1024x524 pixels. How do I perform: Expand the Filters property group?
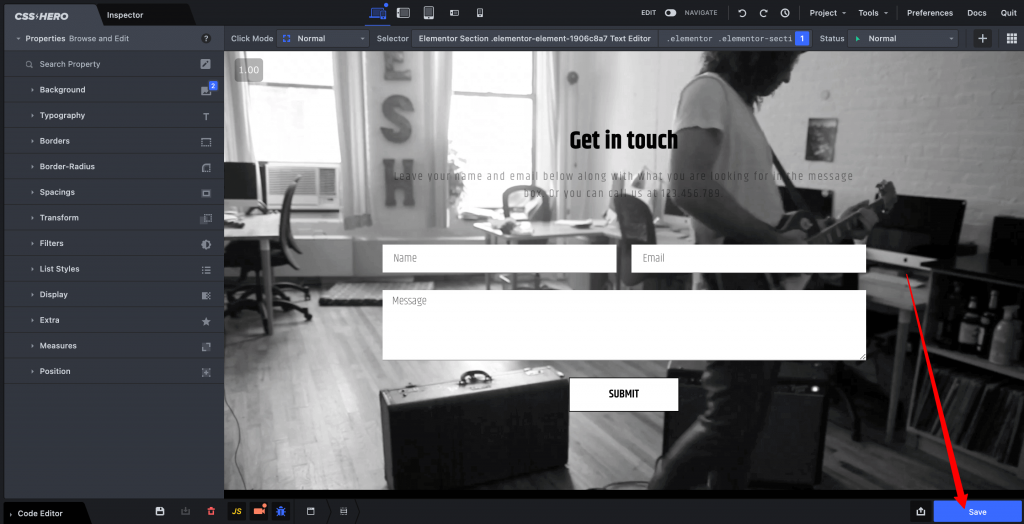[114, 243]
